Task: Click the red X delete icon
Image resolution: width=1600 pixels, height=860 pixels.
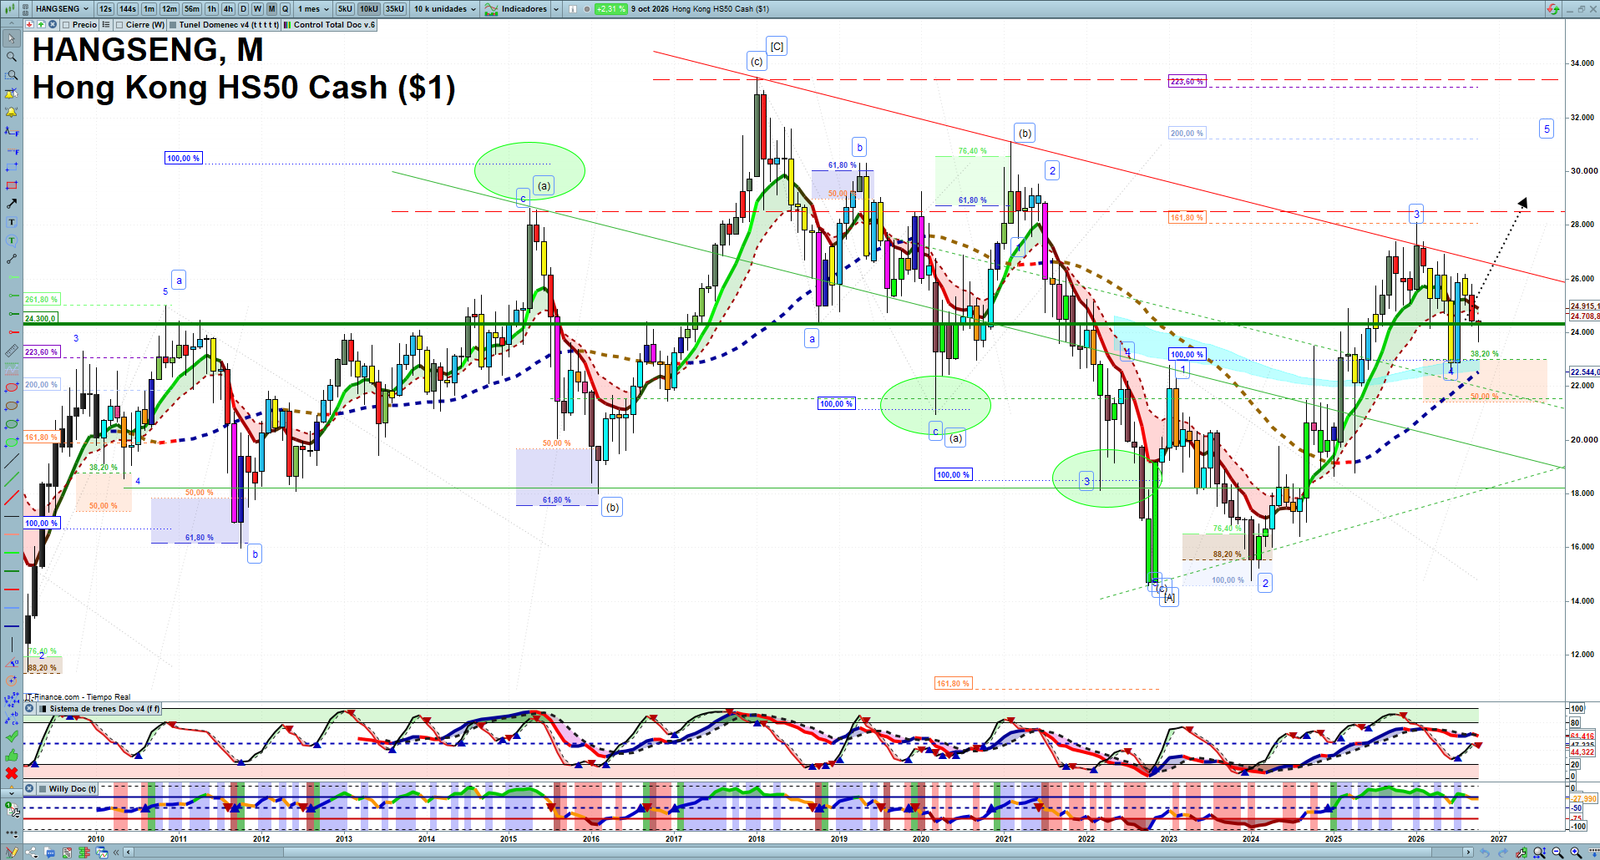Action: point(11,773)
